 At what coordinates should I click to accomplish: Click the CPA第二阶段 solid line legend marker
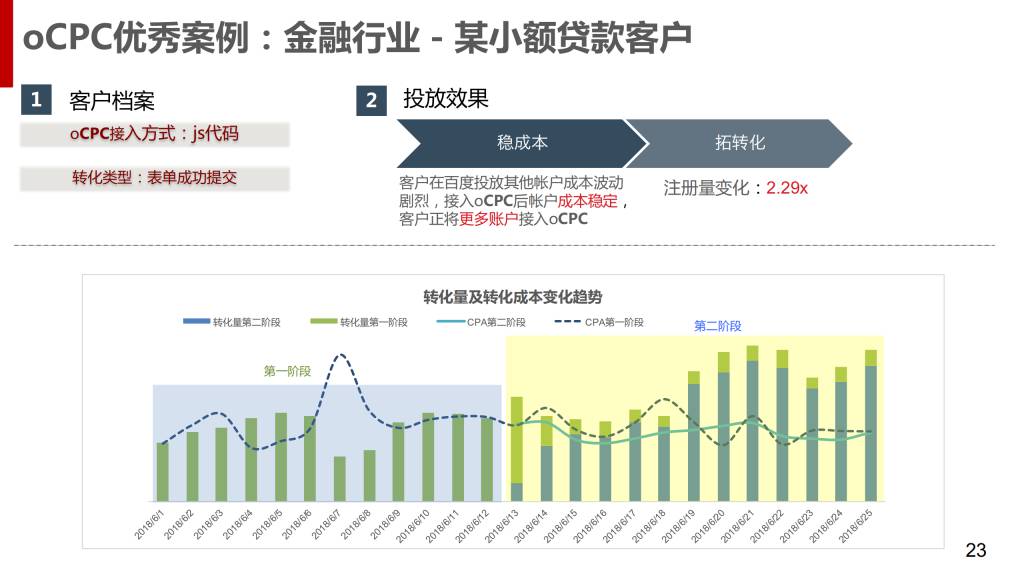click(x=451, y=322)
